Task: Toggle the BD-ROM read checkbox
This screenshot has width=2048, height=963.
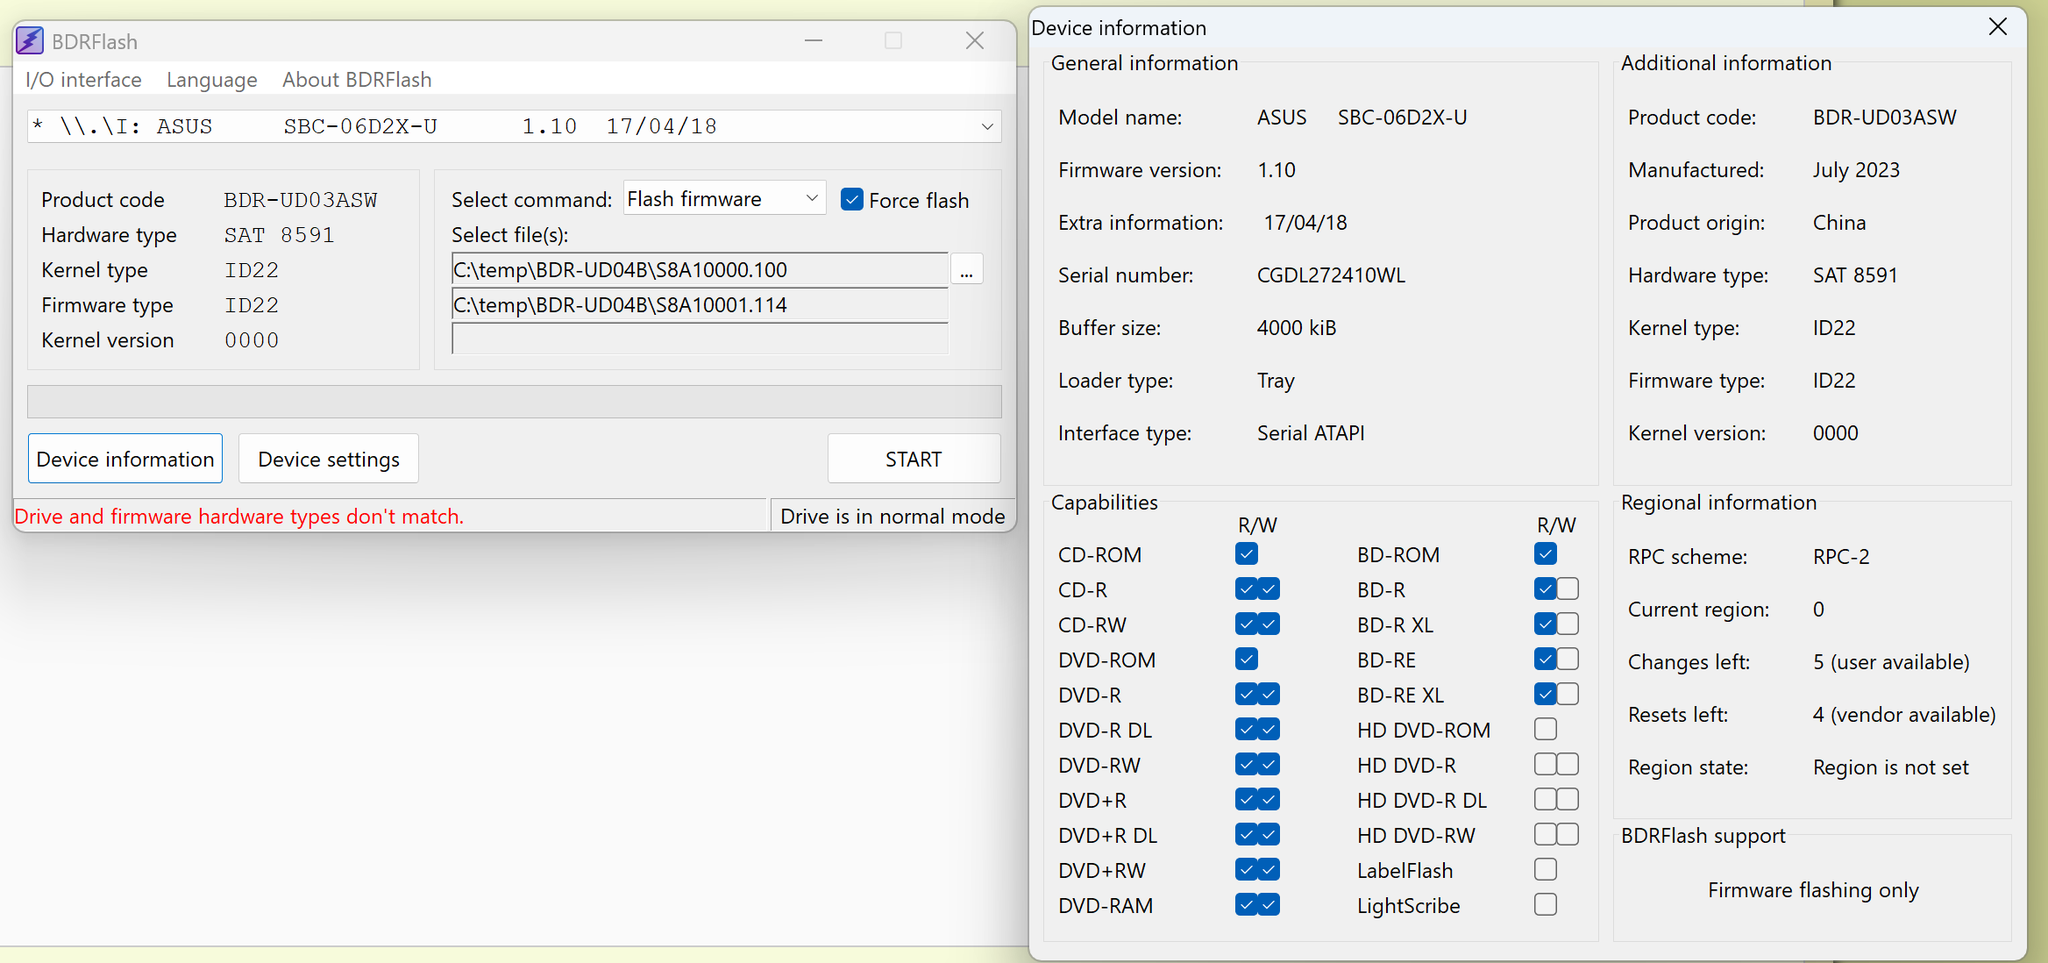Action: (1545, 554)
